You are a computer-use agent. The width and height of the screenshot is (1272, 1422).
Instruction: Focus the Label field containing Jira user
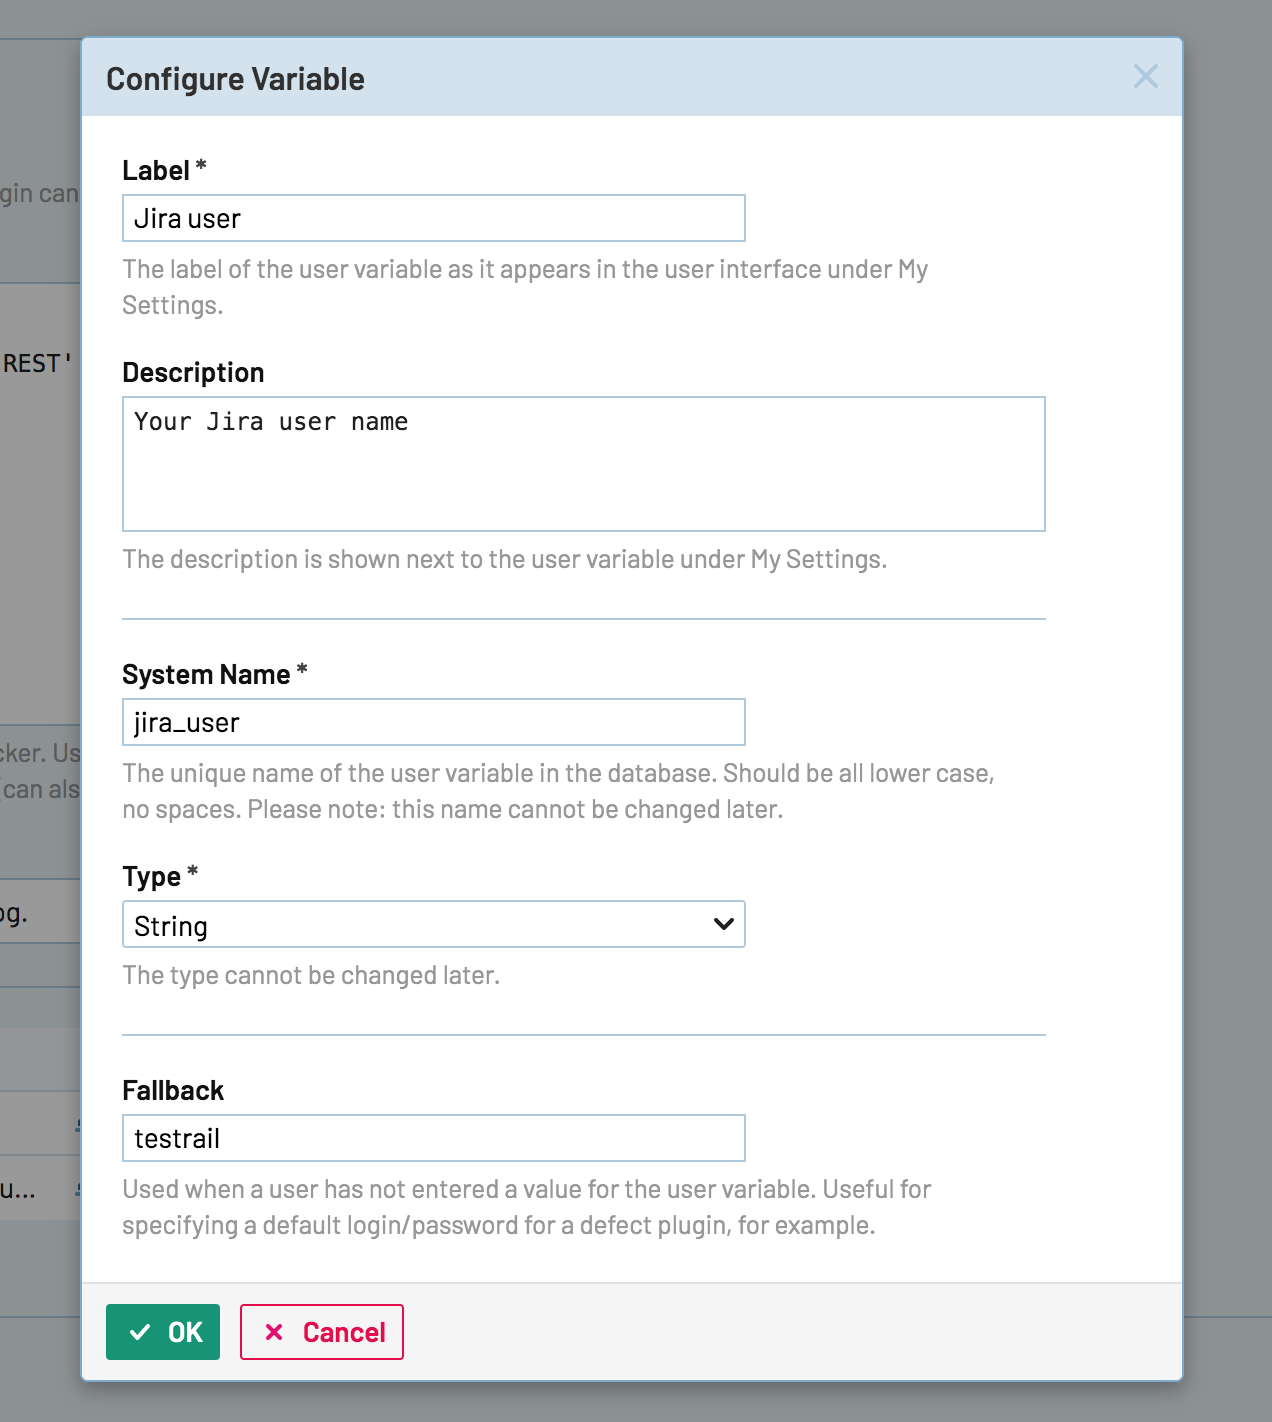coord(433,219)
